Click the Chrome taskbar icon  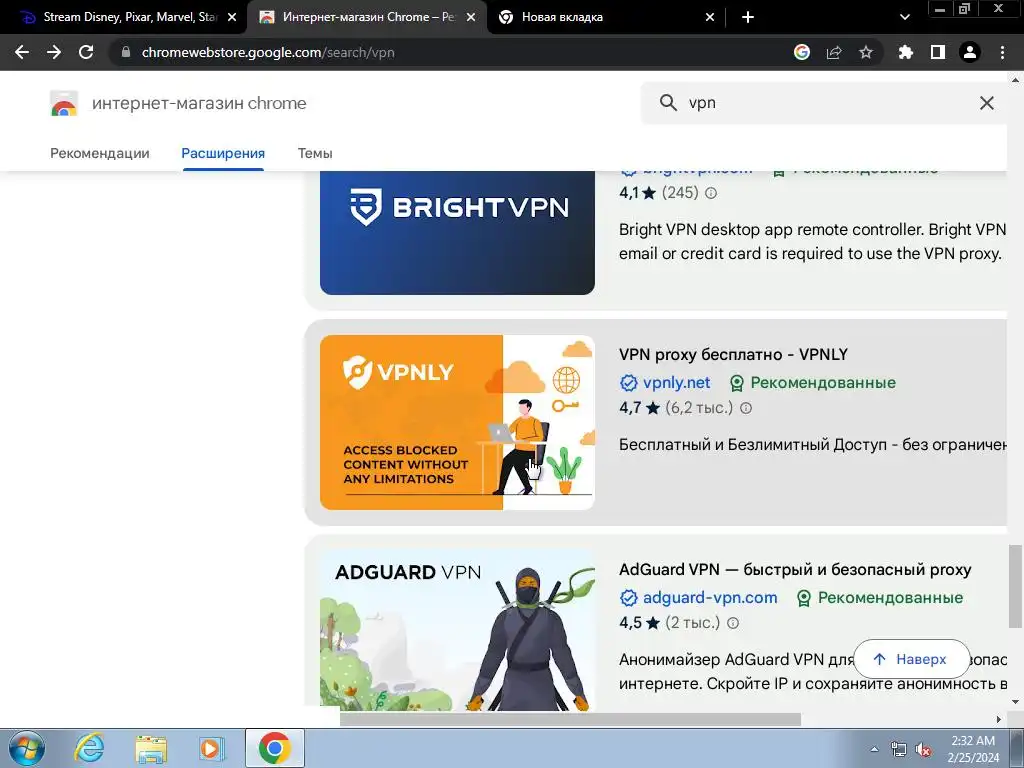tap(274, 748)
